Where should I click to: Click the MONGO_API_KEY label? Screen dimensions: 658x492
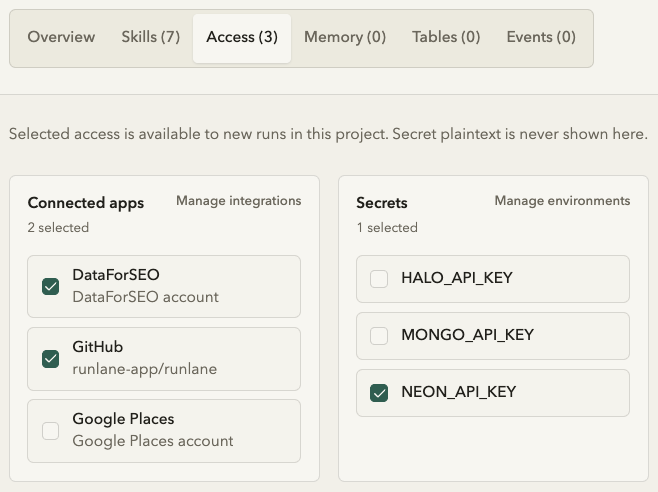pyautogui.click(x=467, y=335)
